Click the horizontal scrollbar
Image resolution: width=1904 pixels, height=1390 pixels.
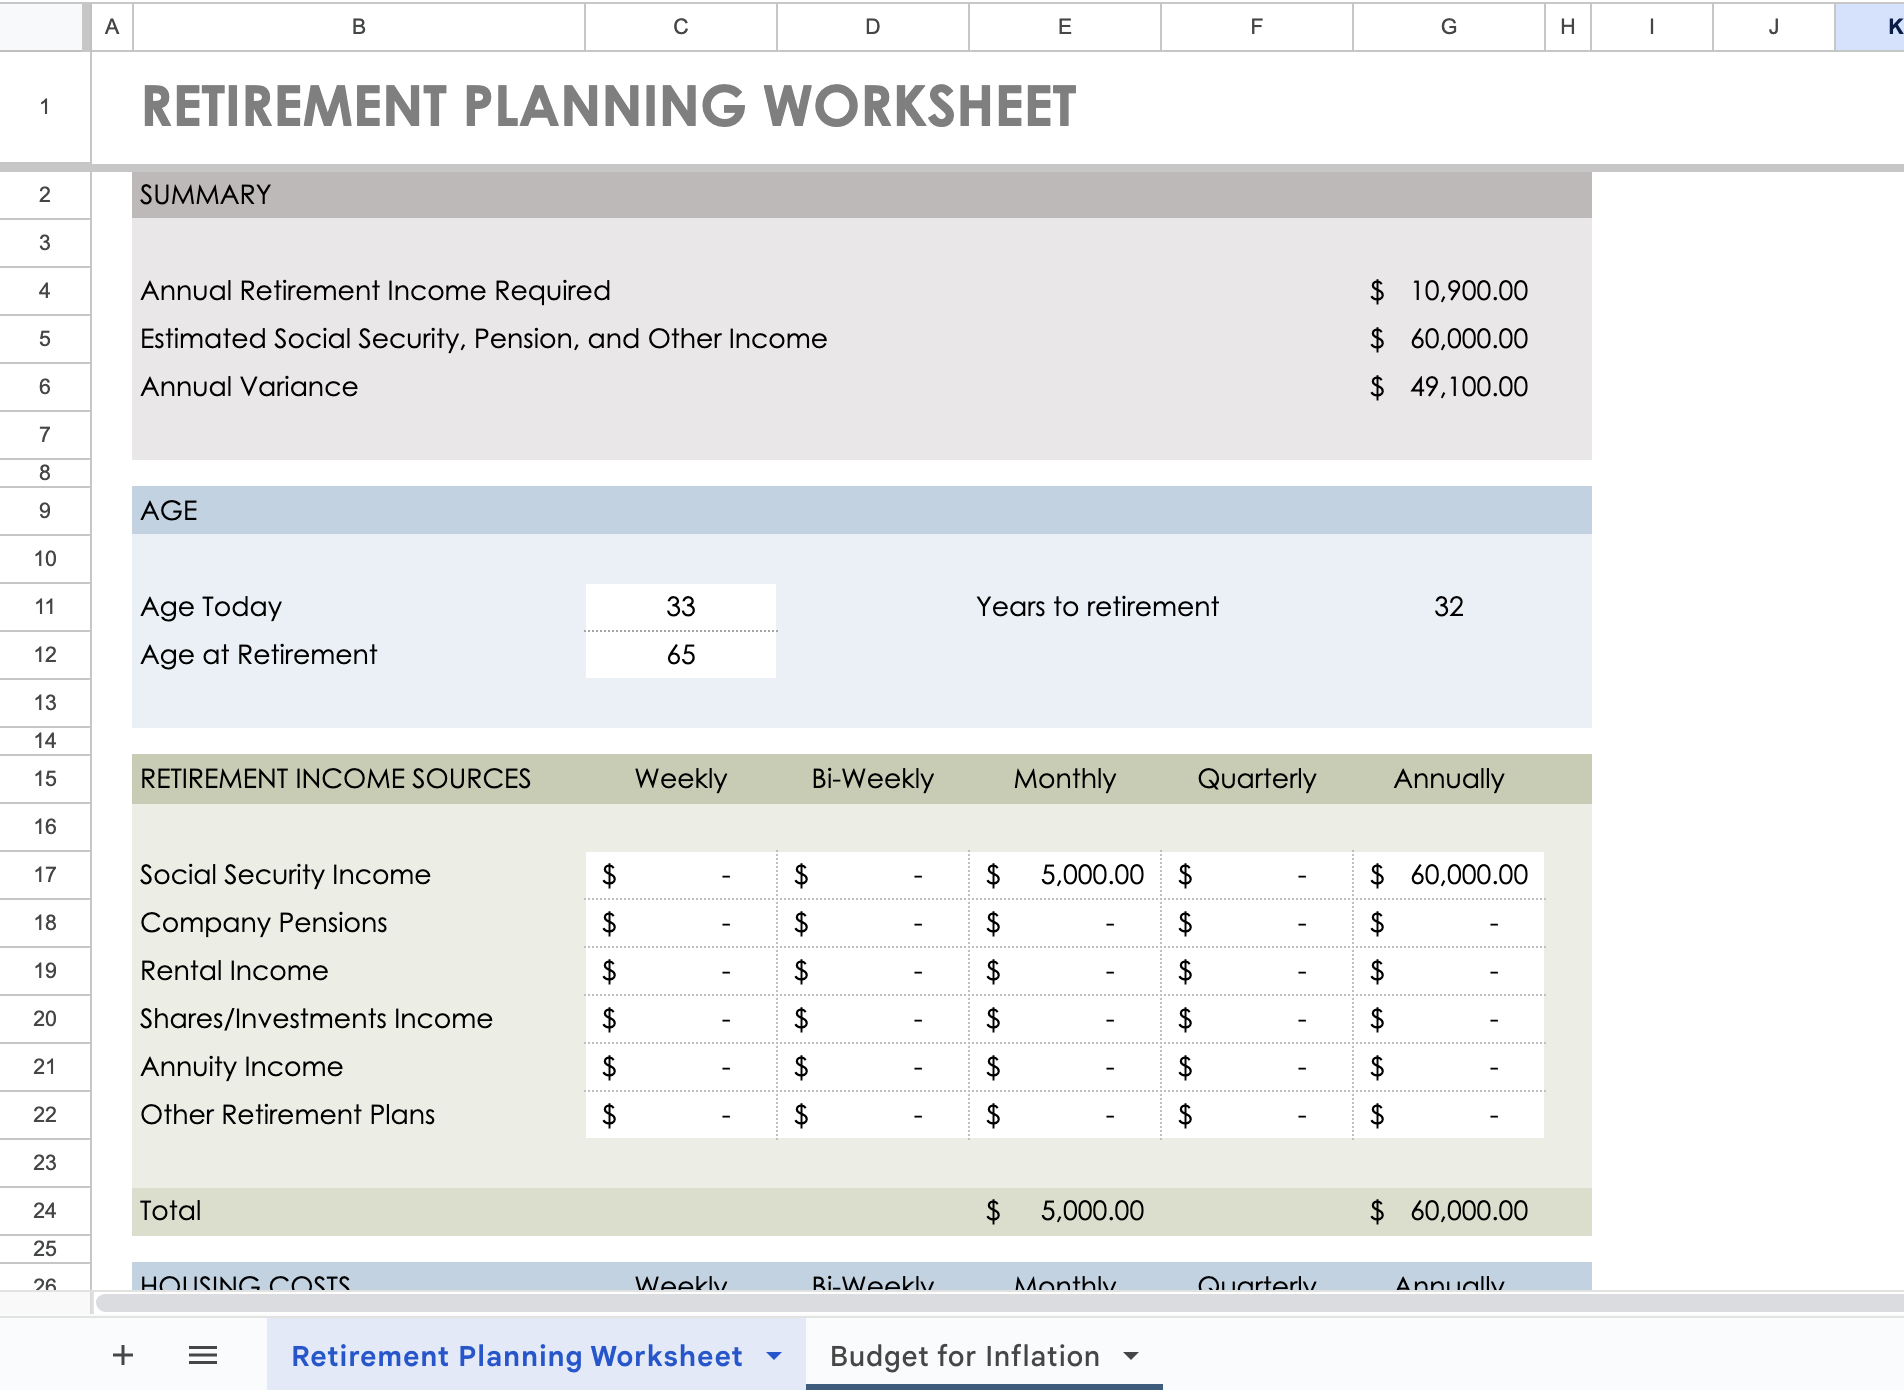click(1000, 1302)
